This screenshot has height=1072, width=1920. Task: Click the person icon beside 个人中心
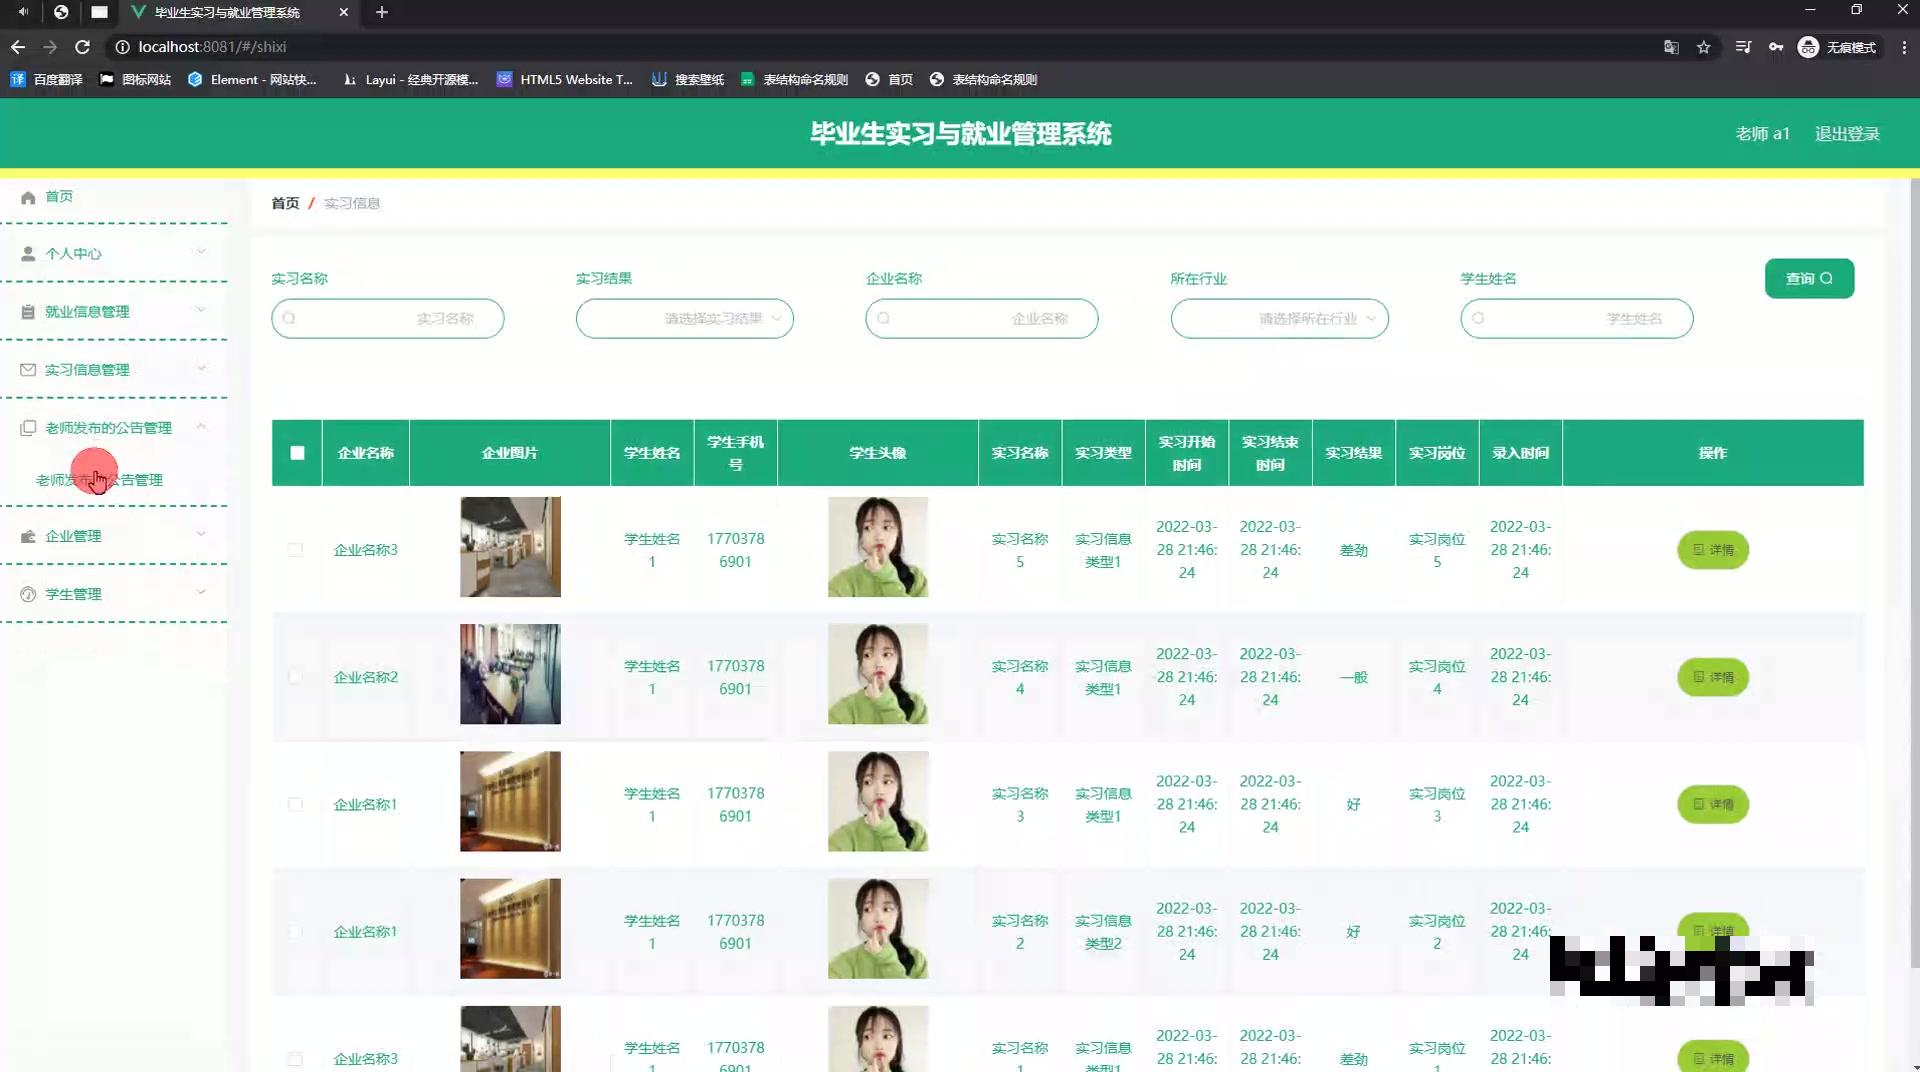(x=28, y=253)
